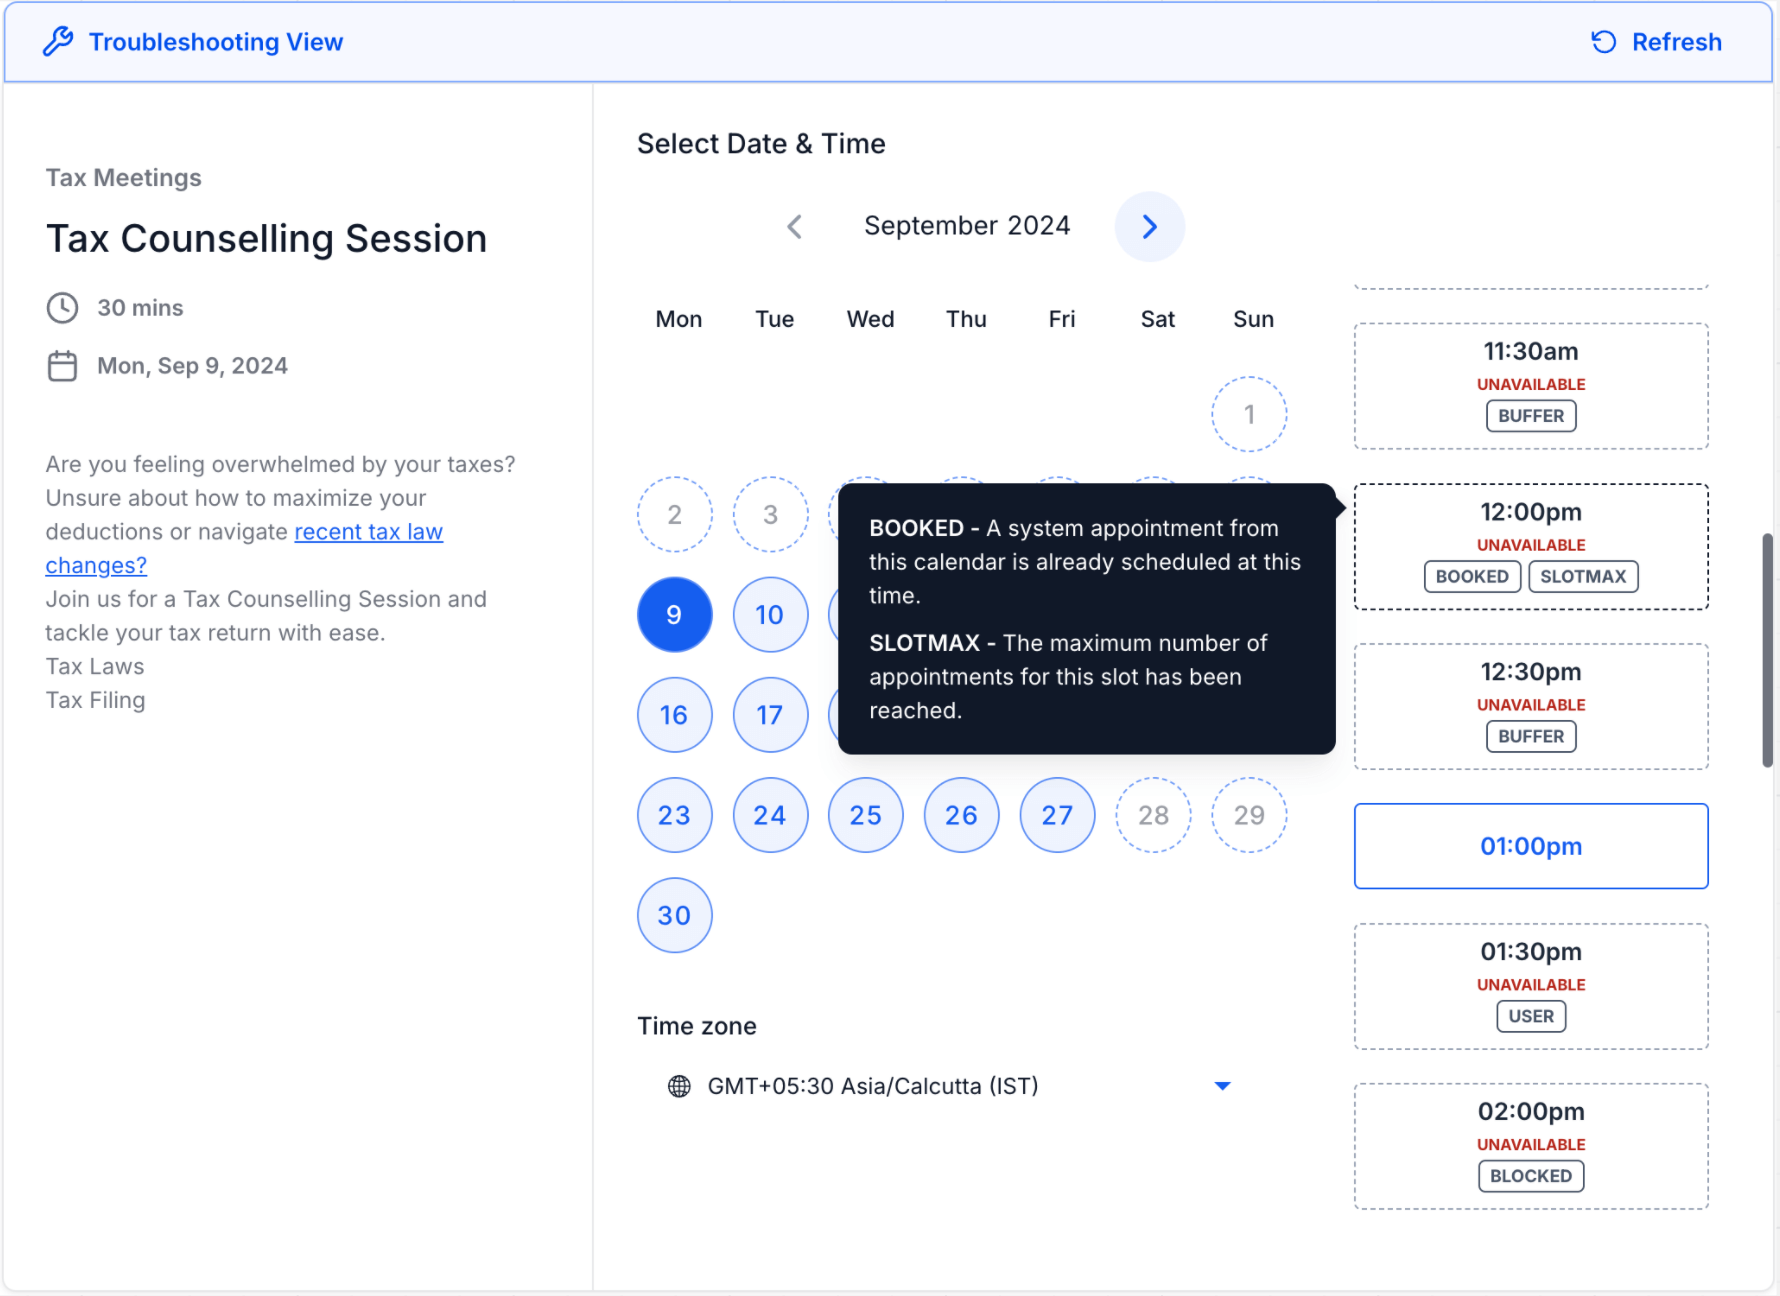This screenshot has height=1296, width=1780.
Task: Click the 12:00pm slot time label
Action: pyautogui.click(x=1531, y=512)
